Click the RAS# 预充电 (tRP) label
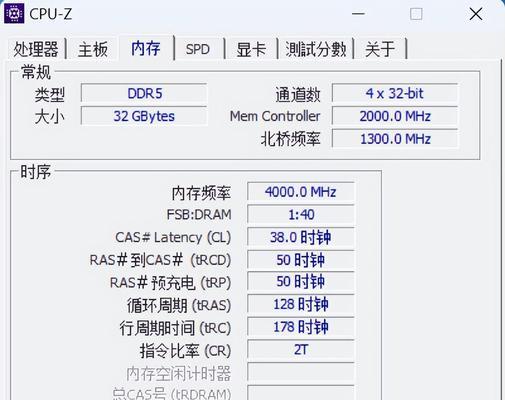This screenshot has width=505, height=400. click(170, 283)
